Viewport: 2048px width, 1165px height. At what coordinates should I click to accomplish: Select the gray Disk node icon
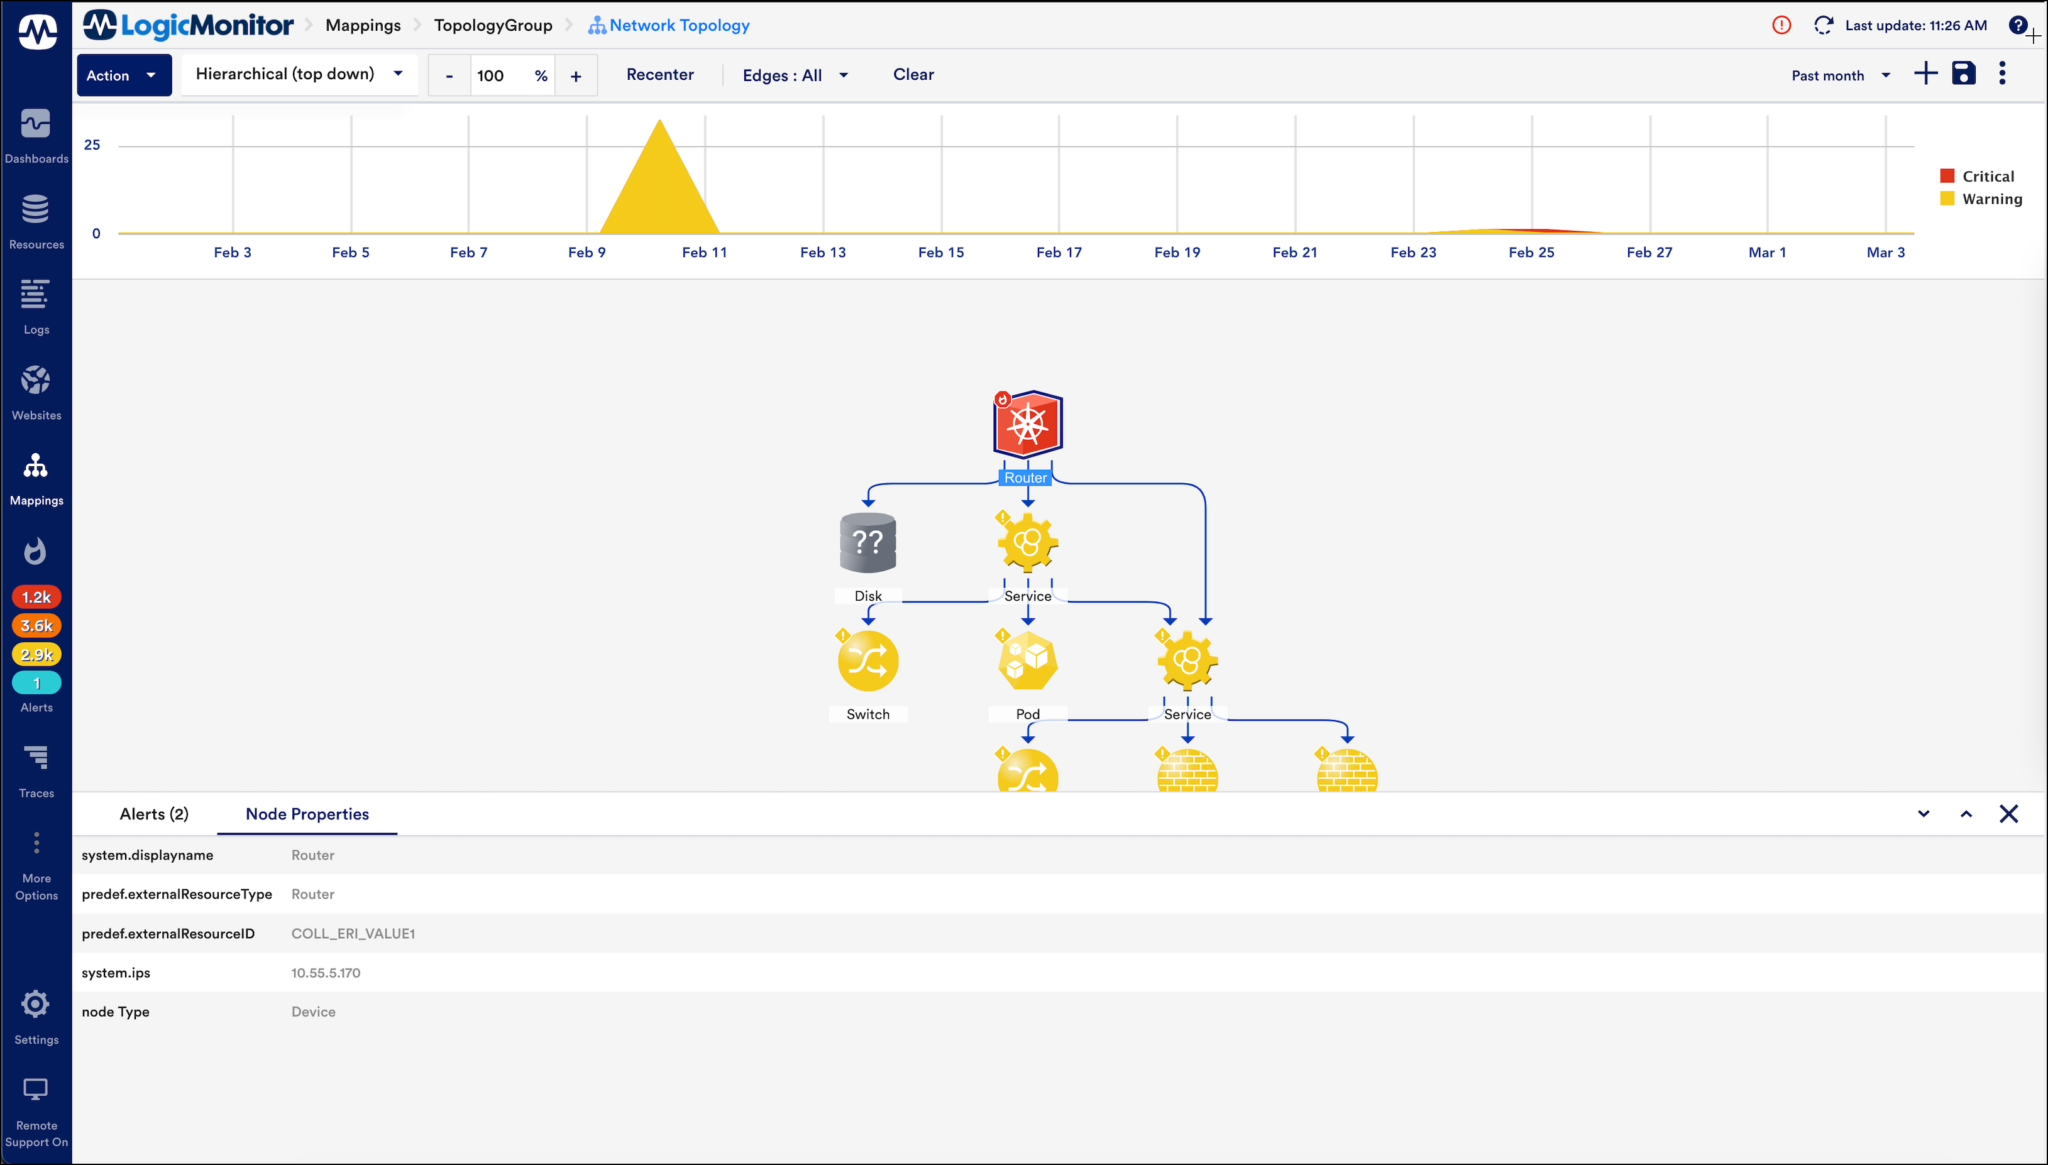click(867, 542)
